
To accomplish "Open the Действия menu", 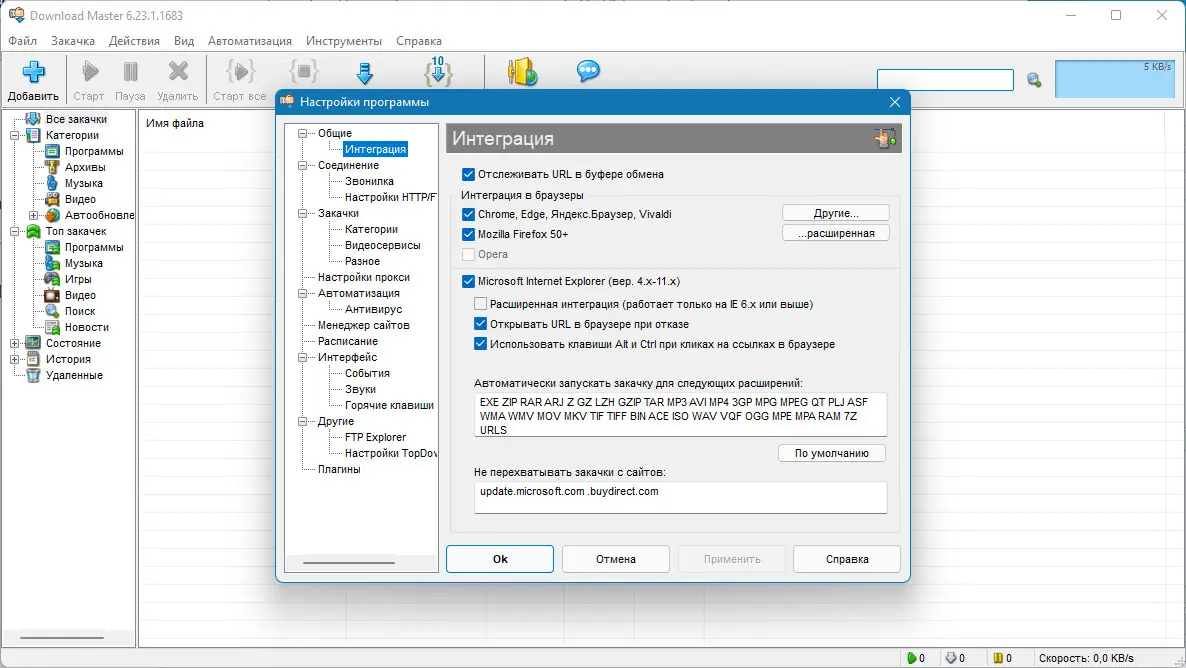I will coord(134,41).
